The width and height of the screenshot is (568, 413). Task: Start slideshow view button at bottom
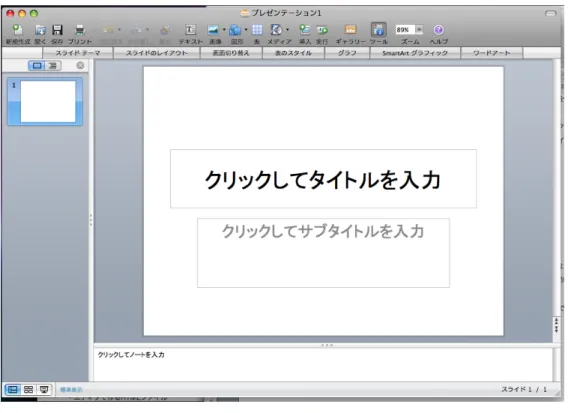[x=44, y=390]
